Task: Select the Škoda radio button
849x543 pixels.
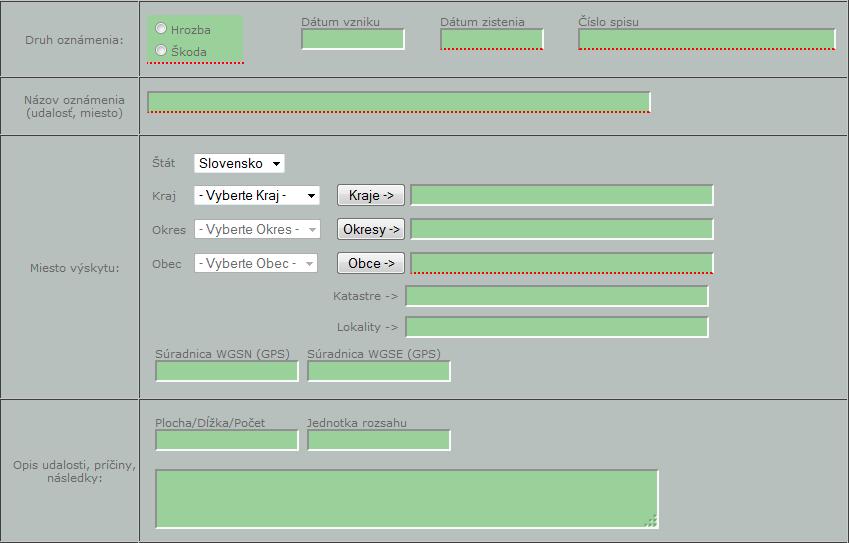Action: pos(161,50)
